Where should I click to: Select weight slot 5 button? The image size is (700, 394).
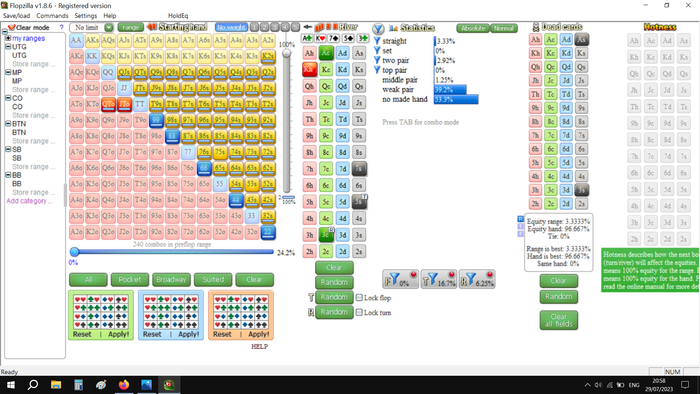pyautogui.click(x=295, y=27)
